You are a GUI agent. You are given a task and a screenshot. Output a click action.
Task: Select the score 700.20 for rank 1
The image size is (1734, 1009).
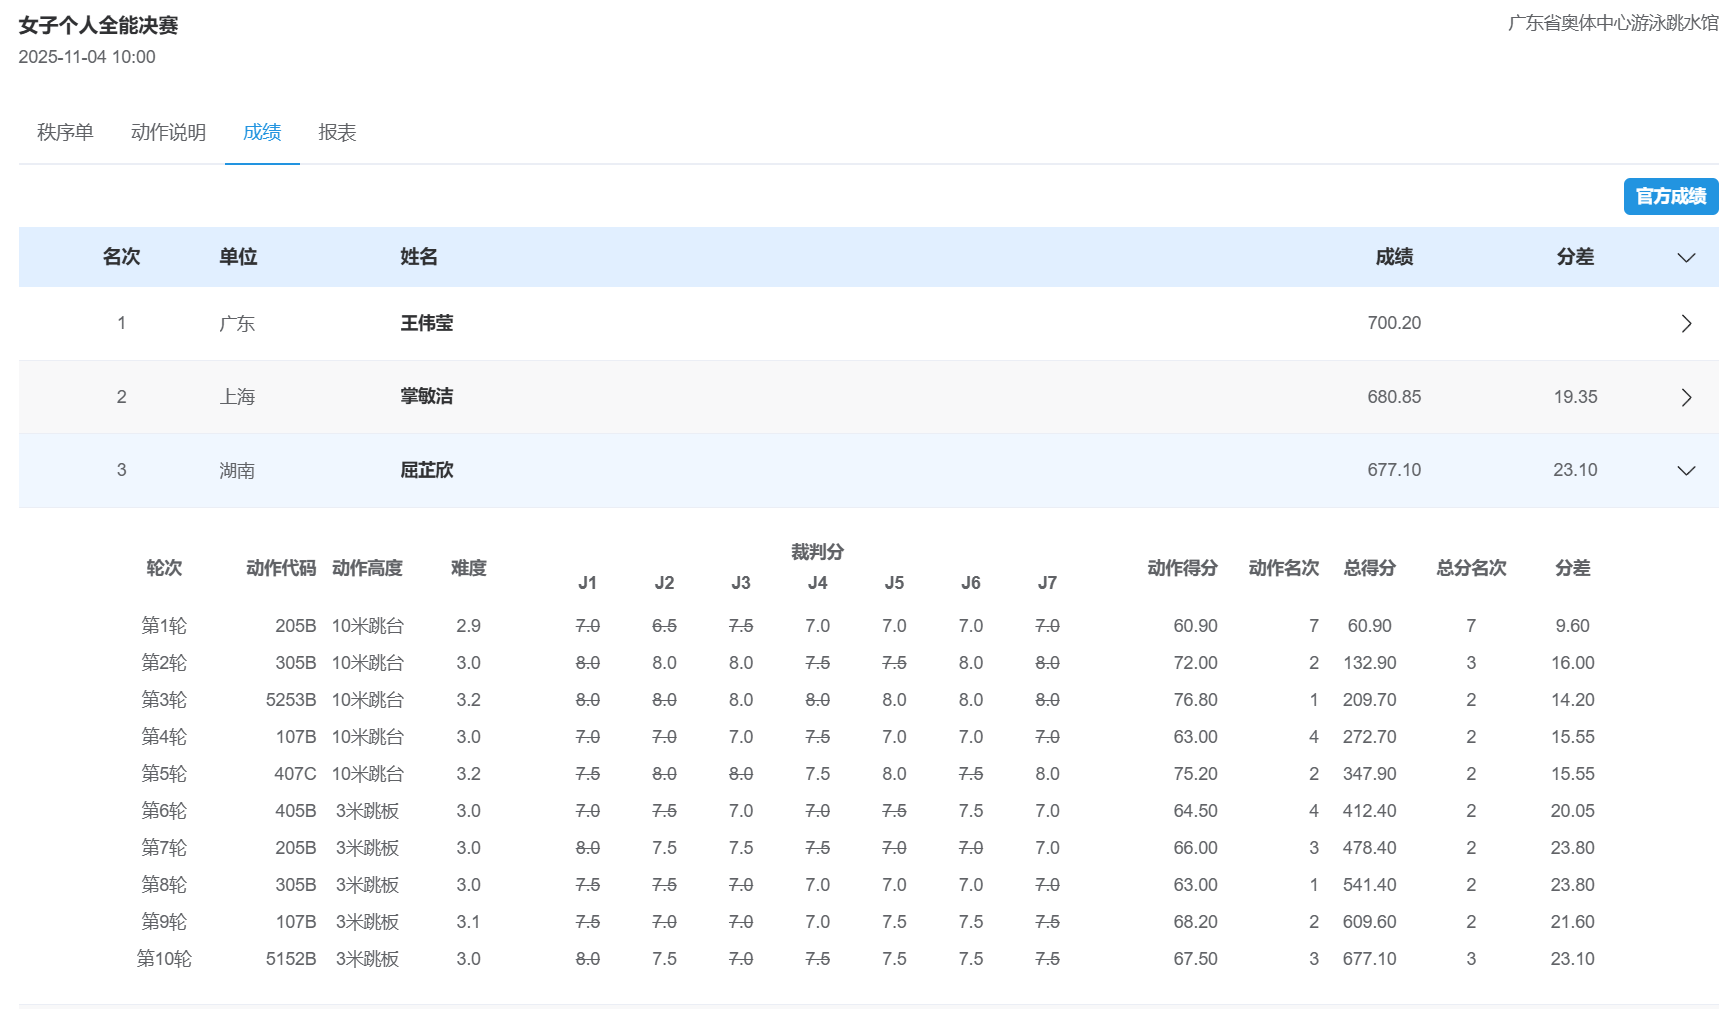[1394, 323]
